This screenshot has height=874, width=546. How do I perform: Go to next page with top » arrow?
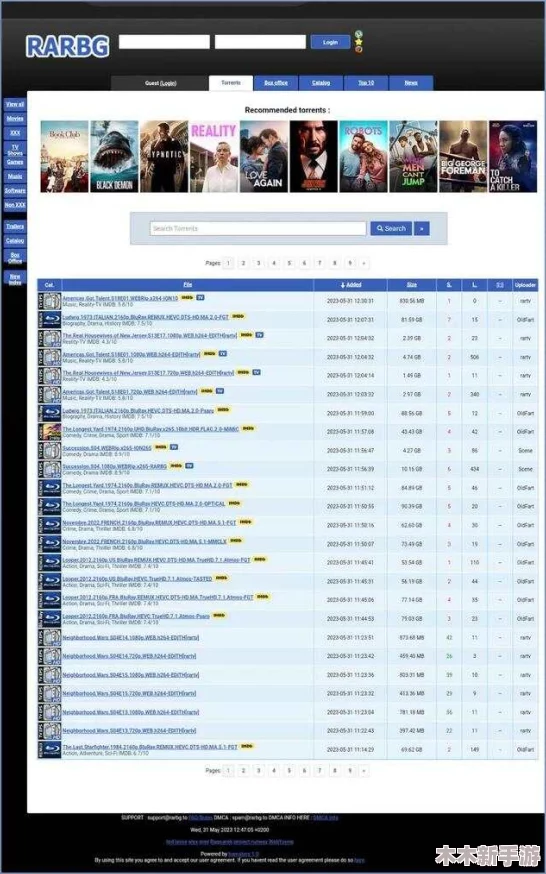point(364,263)
